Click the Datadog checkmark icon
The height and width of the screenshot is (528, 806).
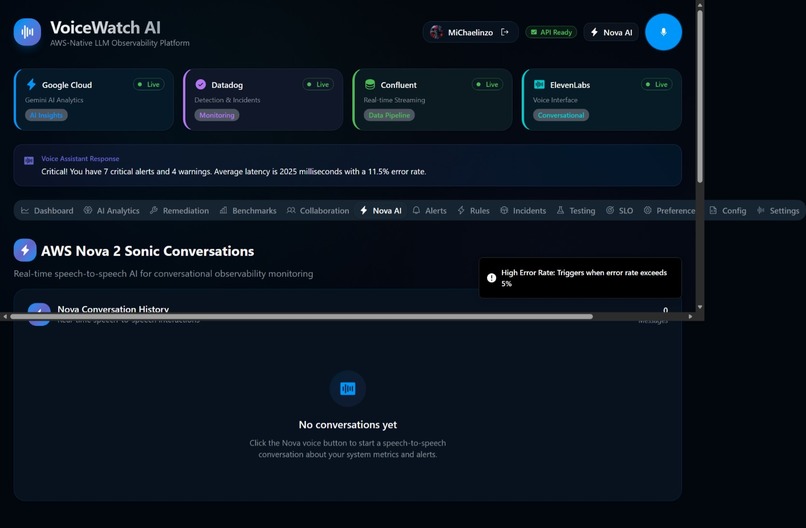coord(200,84)
